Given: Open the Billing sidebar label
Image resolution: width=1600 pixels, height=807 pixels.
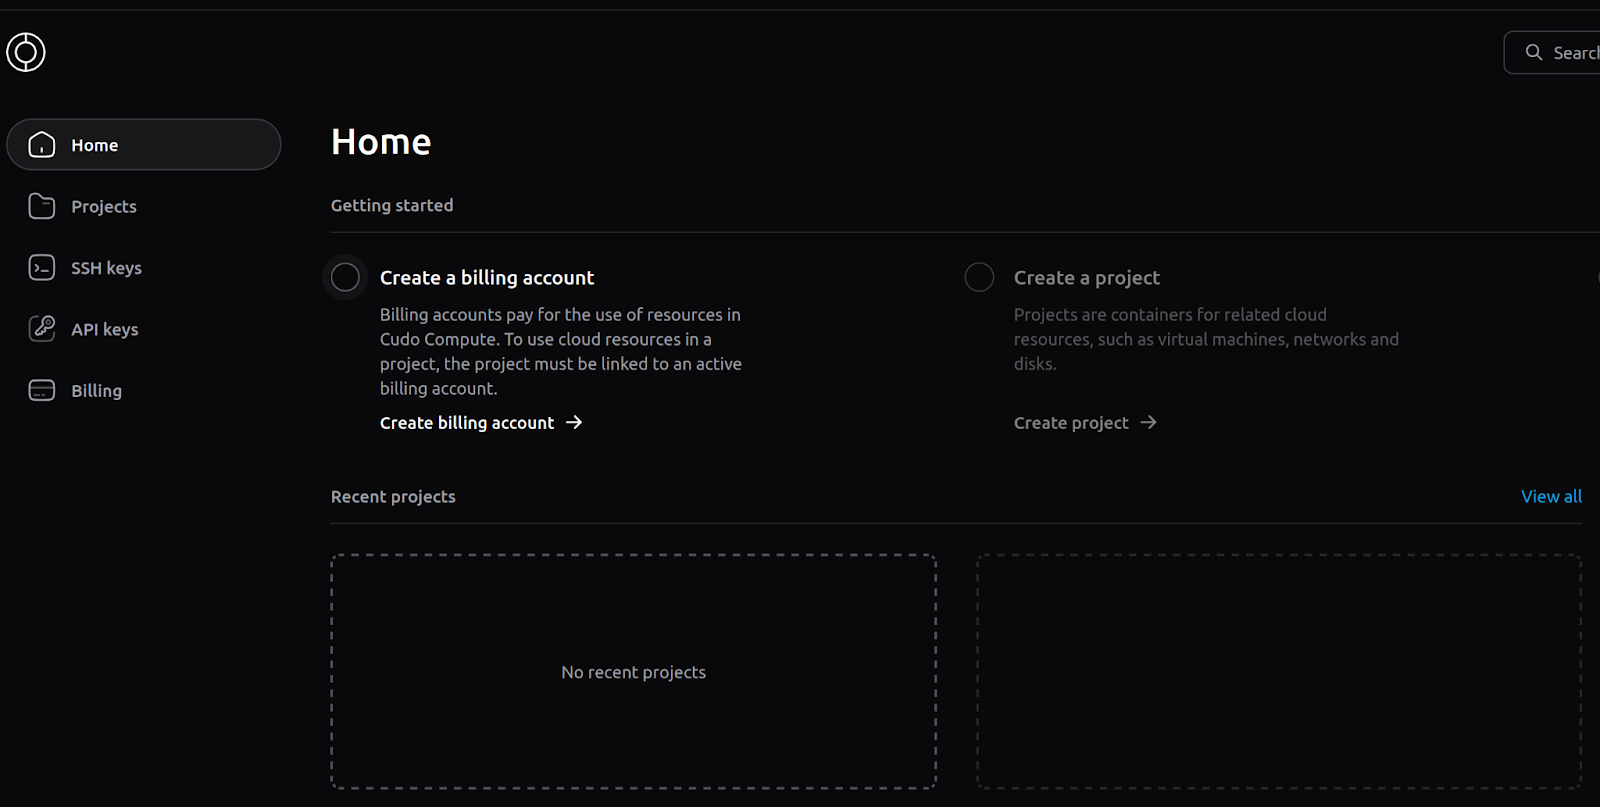Looking at the screenshot, I should click(x=96, y=391).
